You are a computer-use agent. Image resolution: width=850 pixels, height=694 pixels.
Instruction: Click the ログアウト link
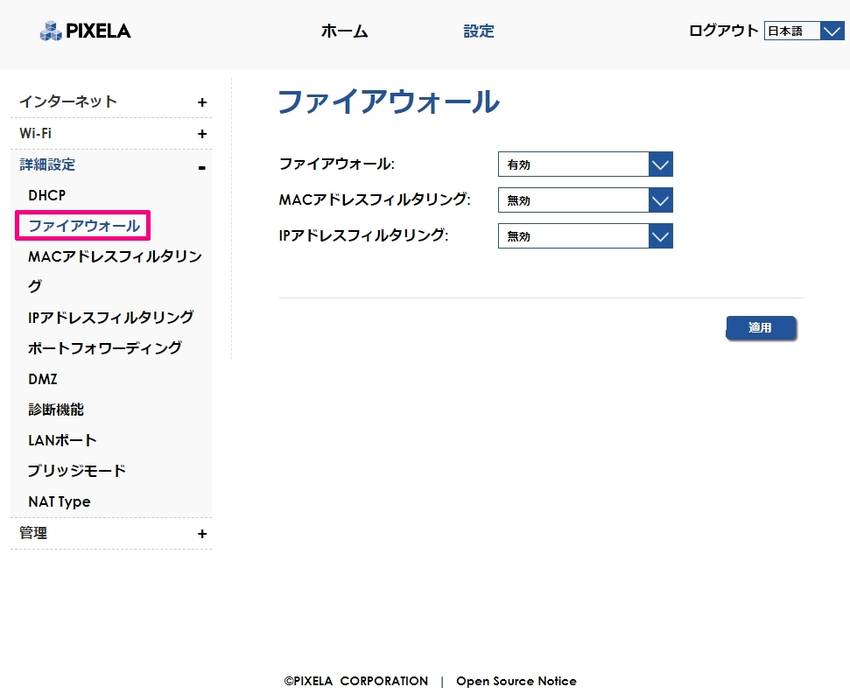[x=723, y=30]
